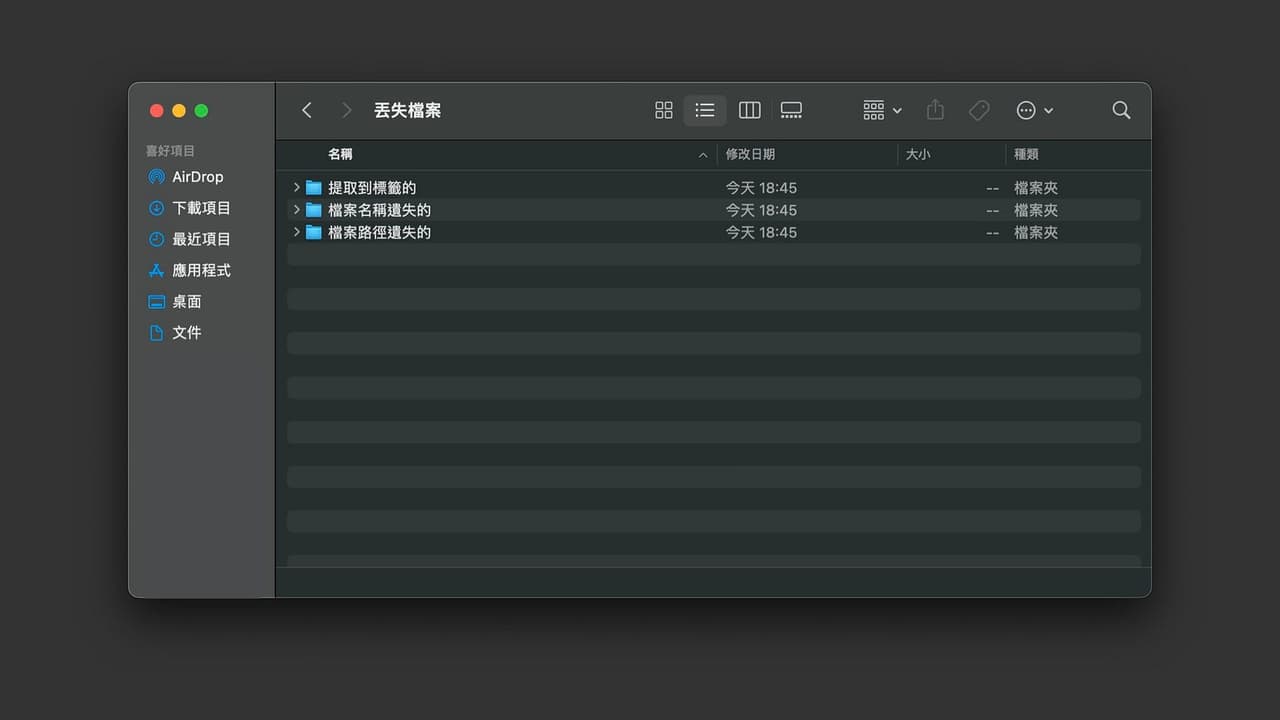Select 應用程式 in the sidebar

(202, 270)
